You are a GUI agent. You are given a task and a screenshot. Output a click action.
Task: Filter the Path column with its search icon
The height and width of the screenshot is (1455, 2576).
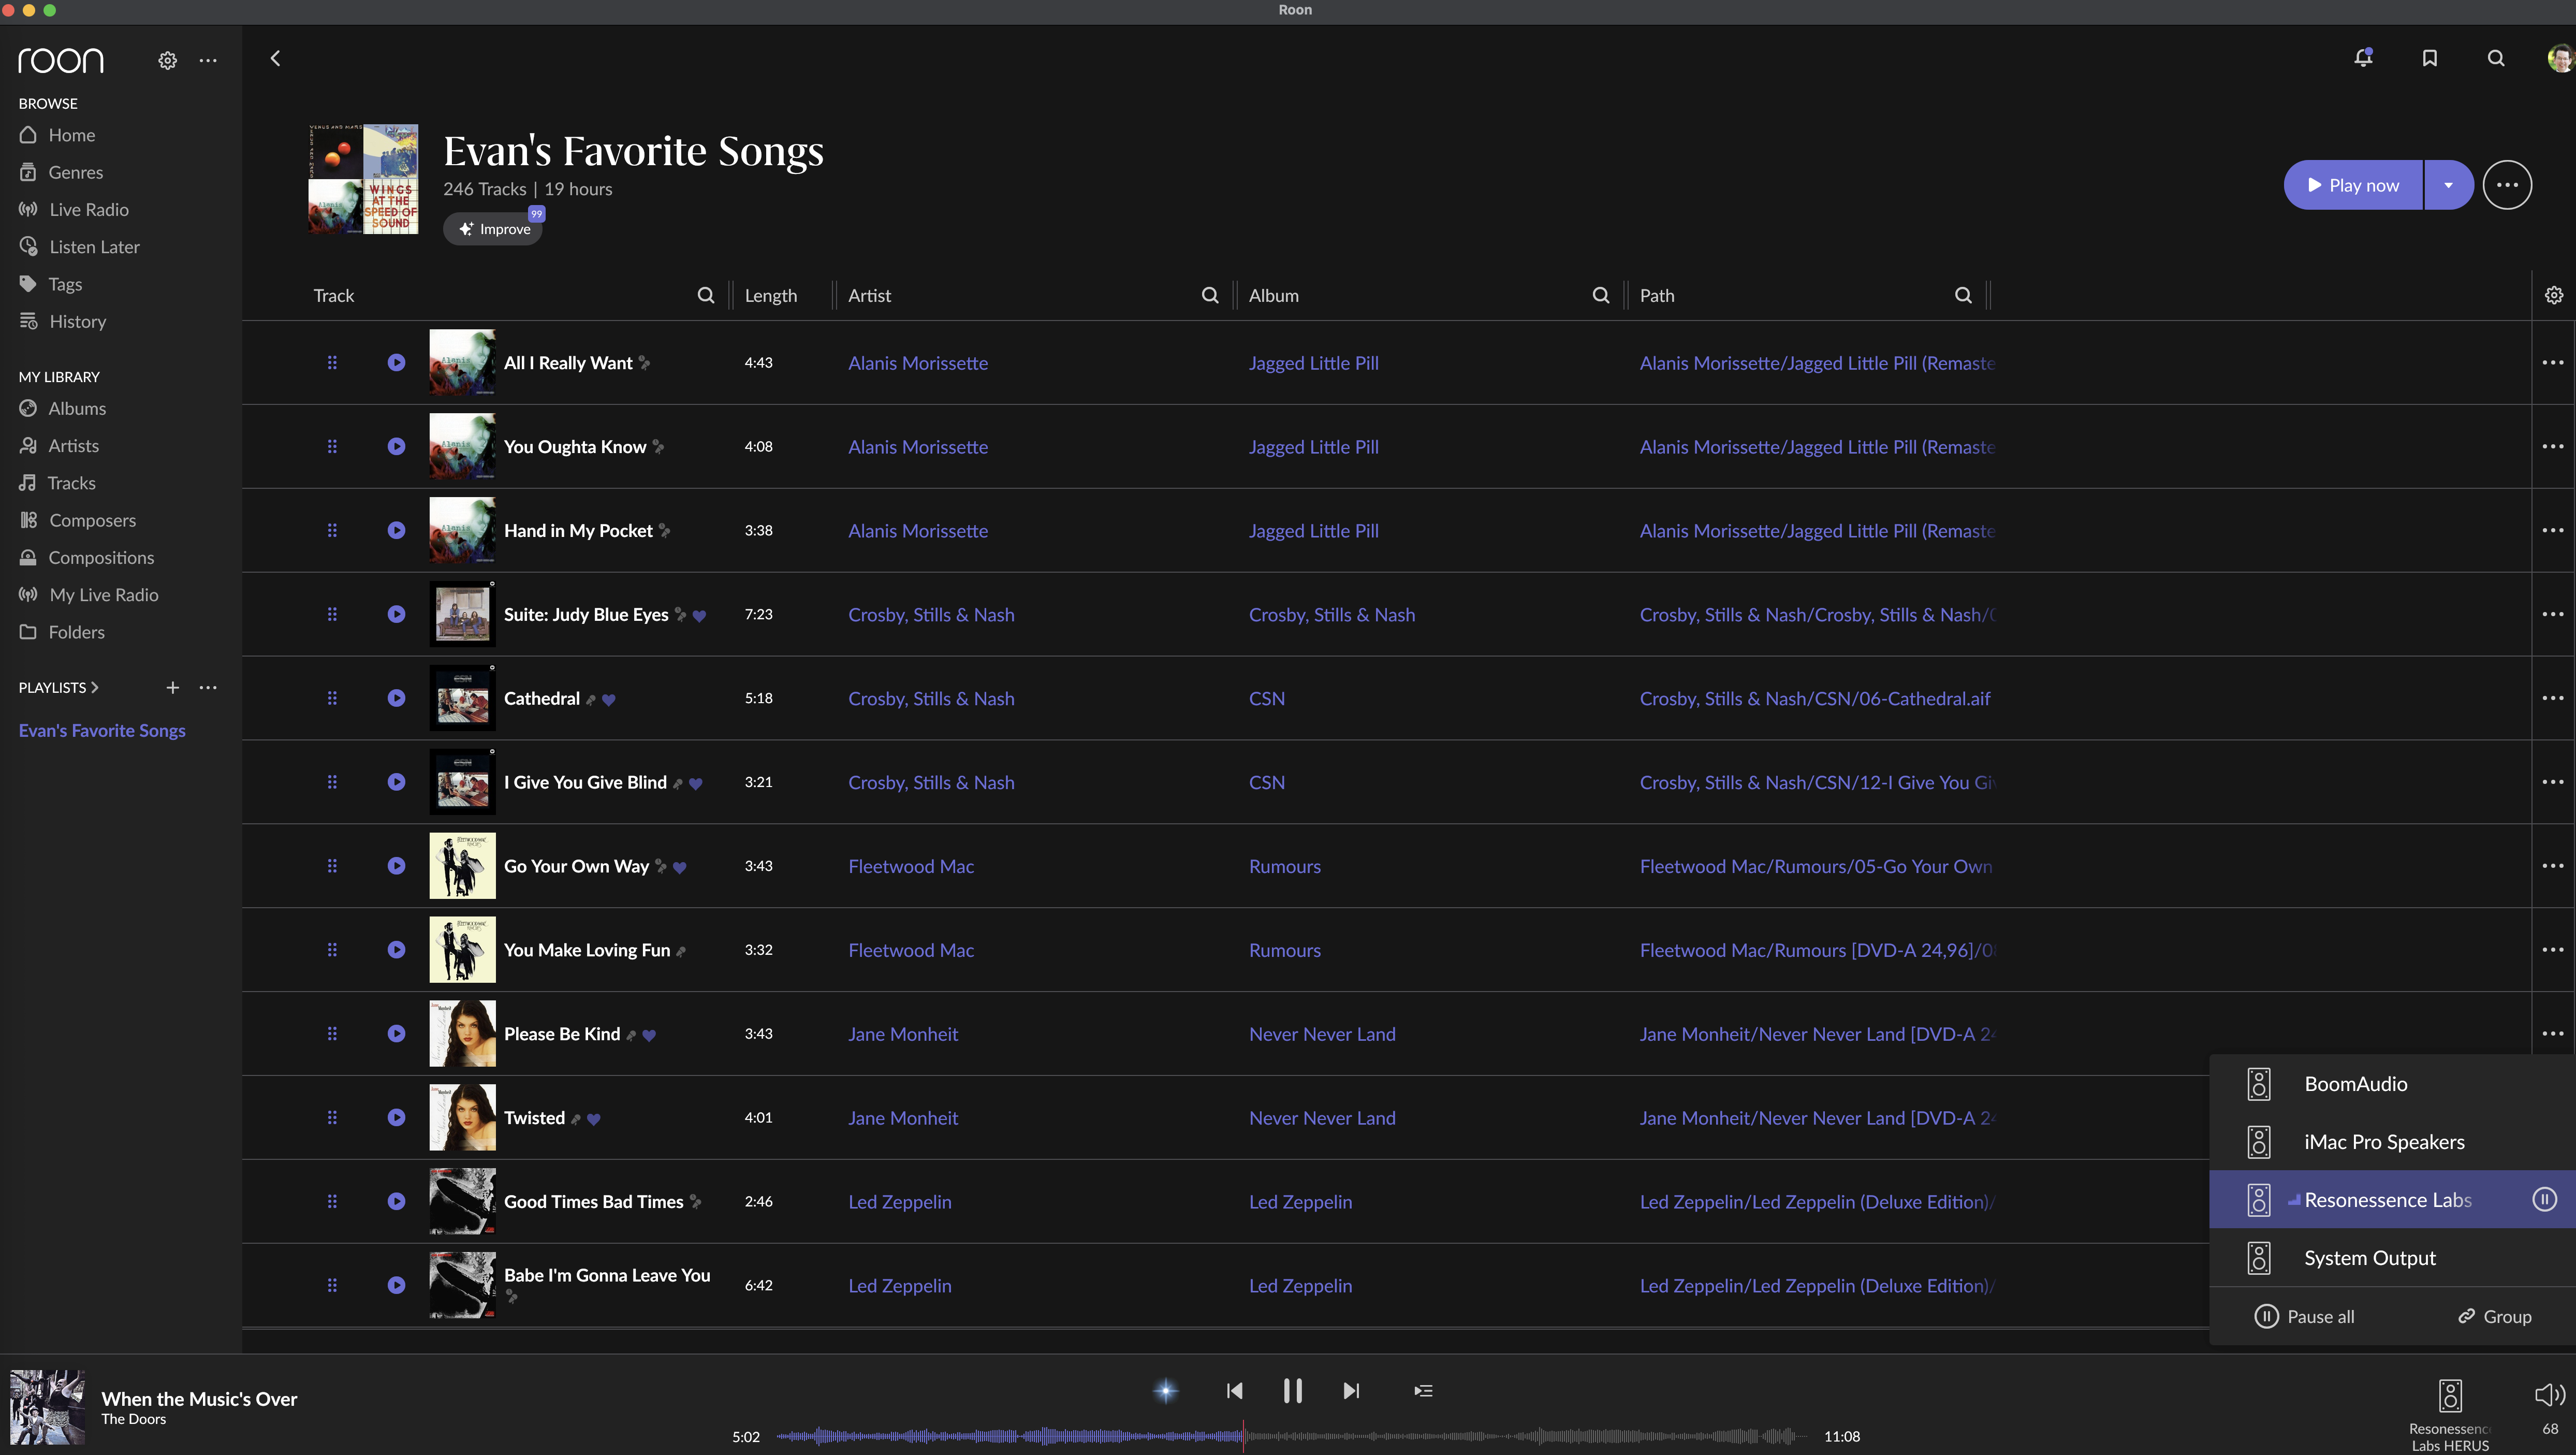point(1963,295)
